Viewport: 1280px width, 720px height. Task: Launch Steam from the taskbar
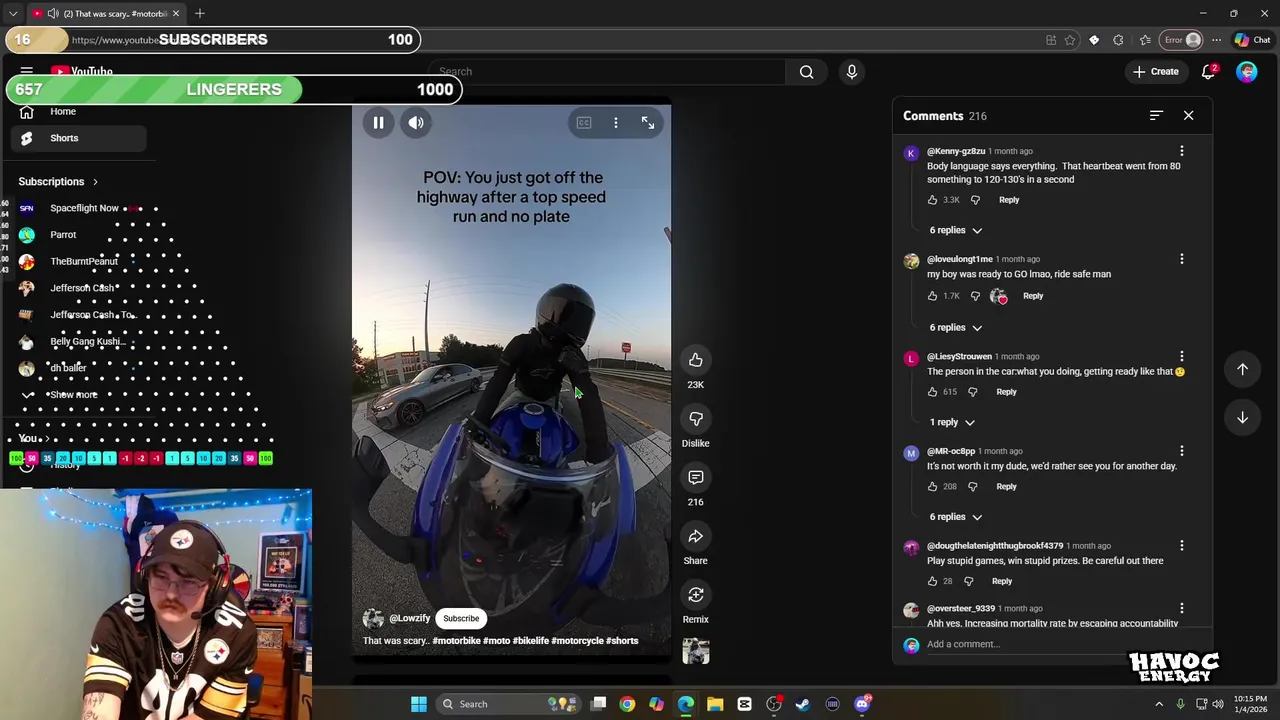pos(803,704)
